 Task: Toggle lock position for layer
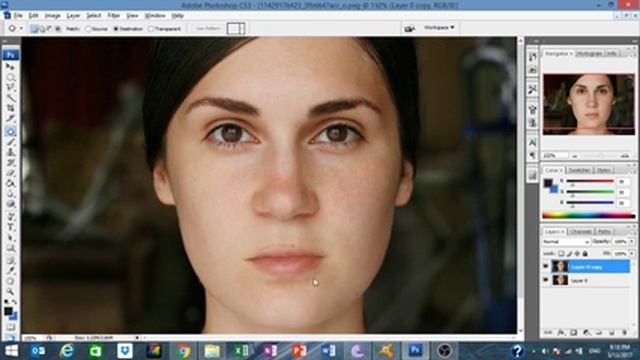tap(577, 254)
